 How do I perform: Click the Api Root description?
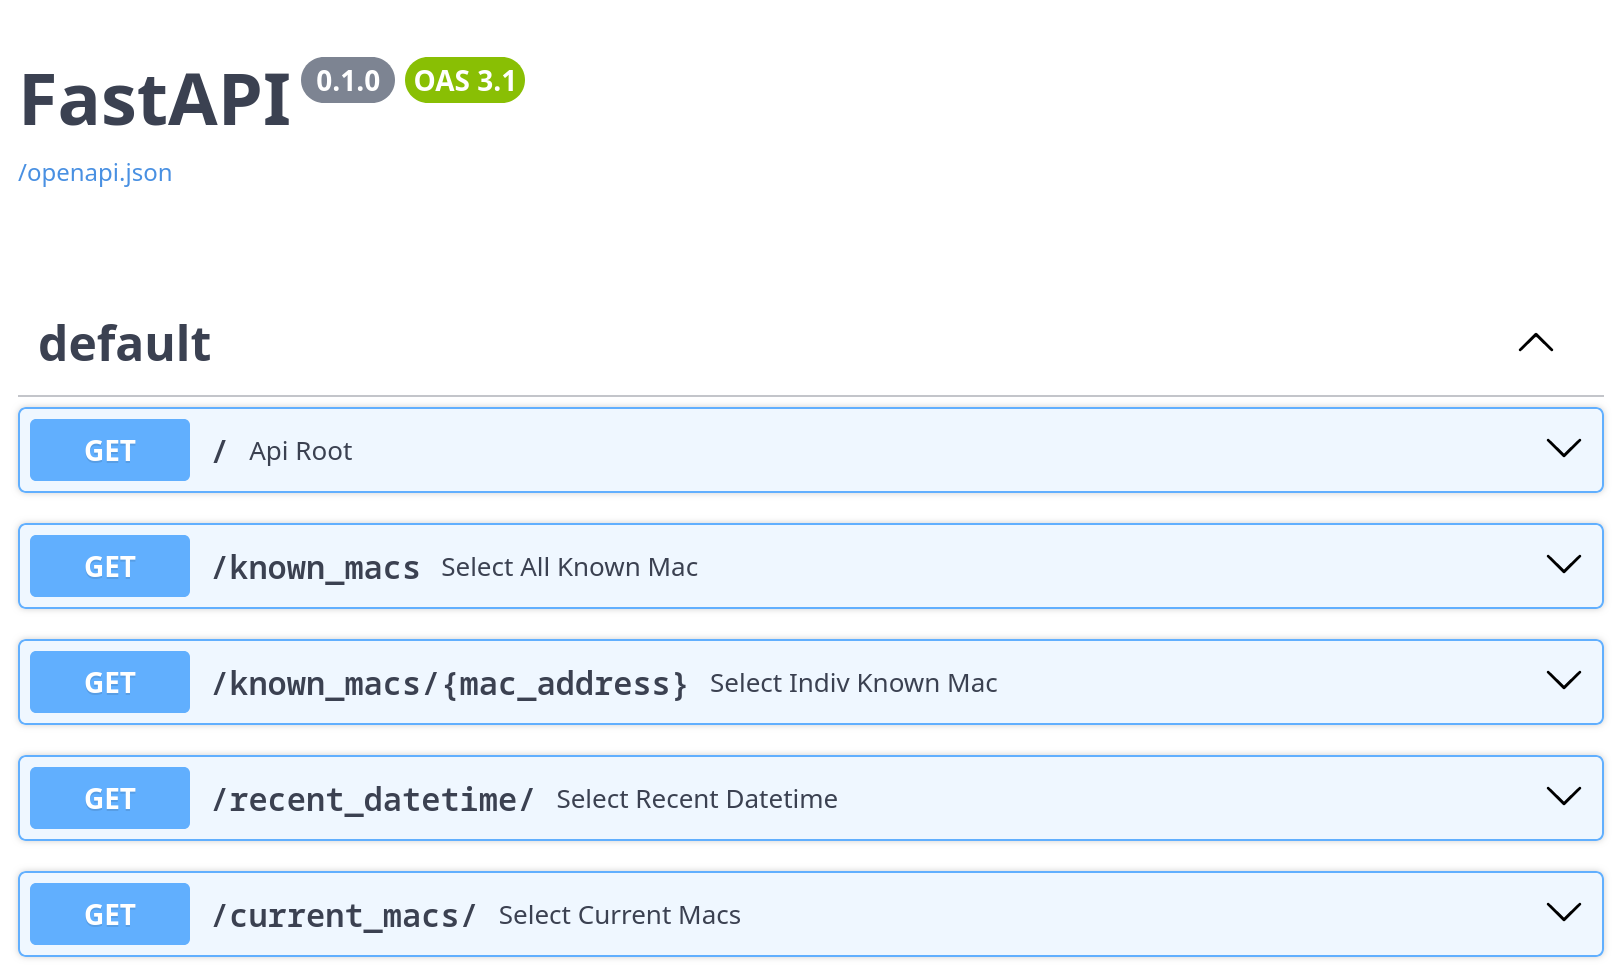[x=301, y=451]
